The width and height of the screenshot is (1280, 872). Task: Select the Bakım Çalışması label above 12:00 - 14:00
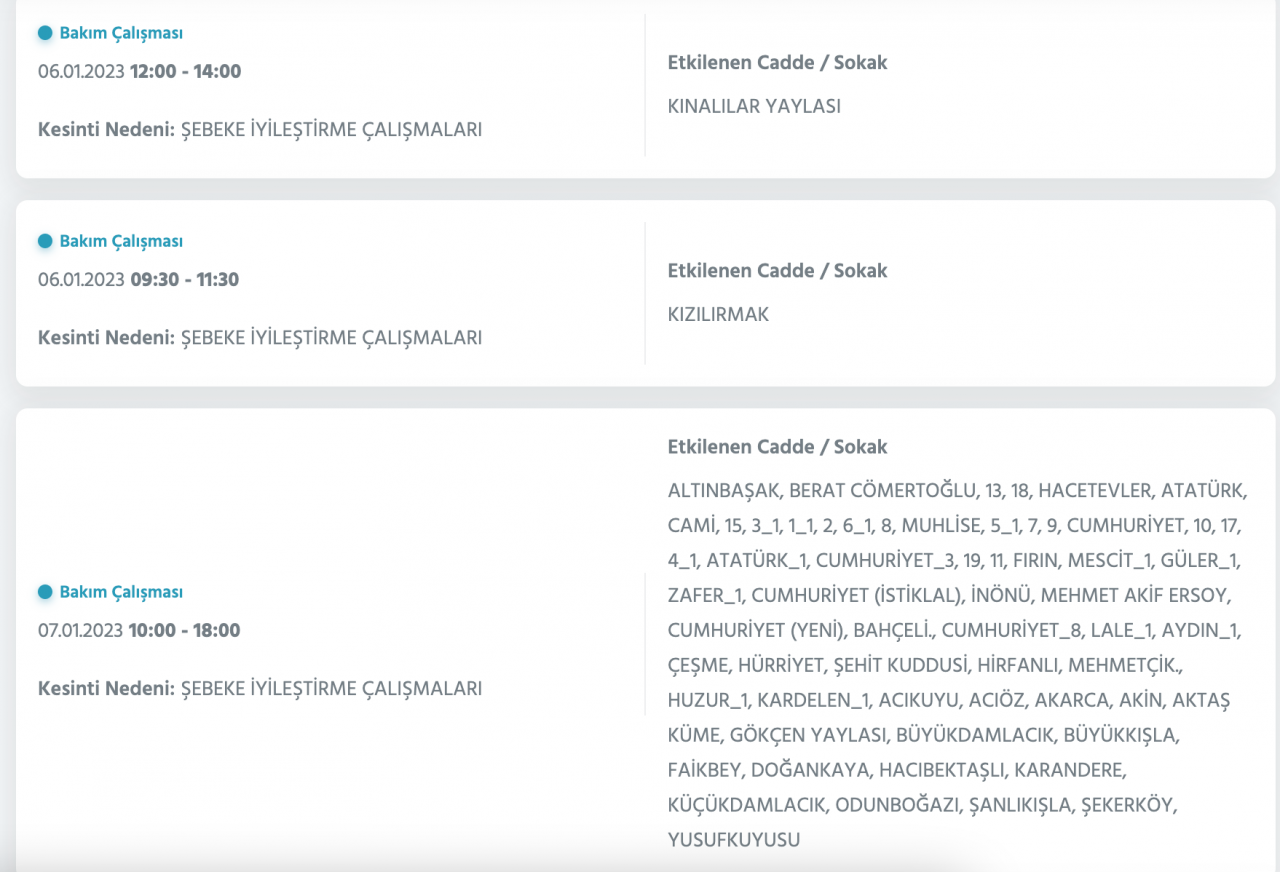tap(121, 33)
